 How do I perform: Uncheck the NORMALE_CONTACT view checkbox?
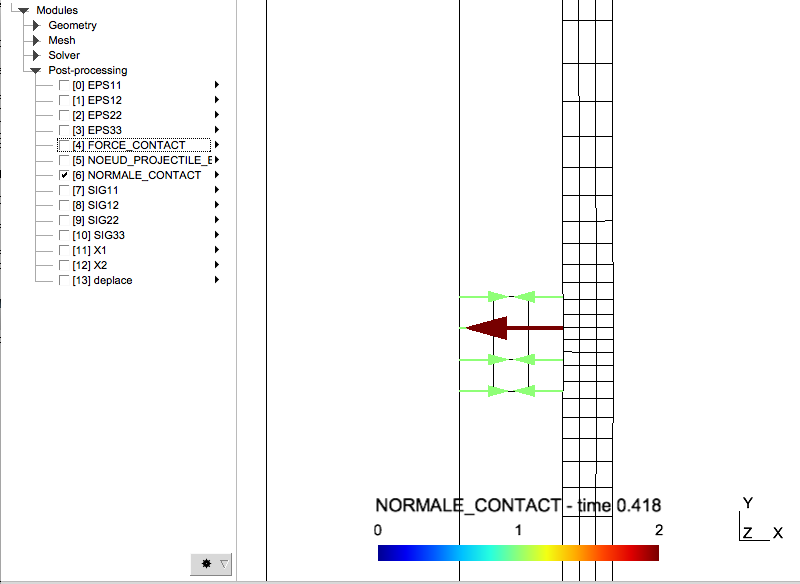[x=64, y=175]
